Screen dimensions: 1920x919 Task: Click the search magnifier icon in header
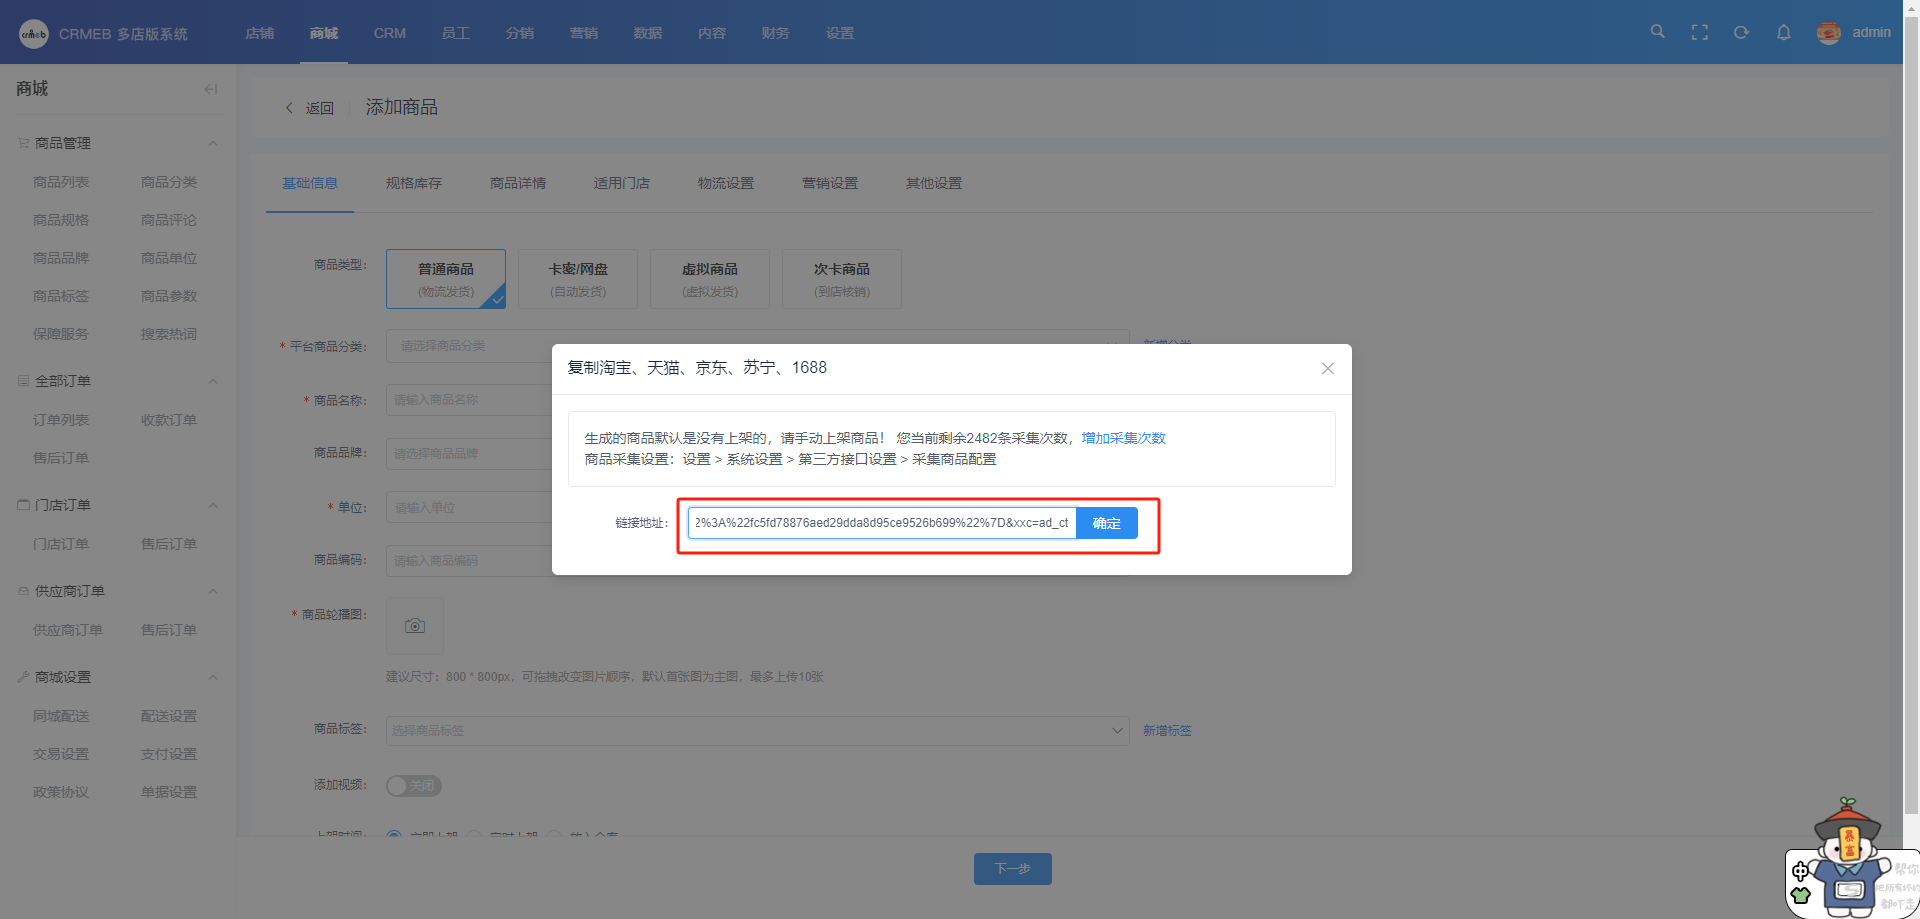(1657, 32)
